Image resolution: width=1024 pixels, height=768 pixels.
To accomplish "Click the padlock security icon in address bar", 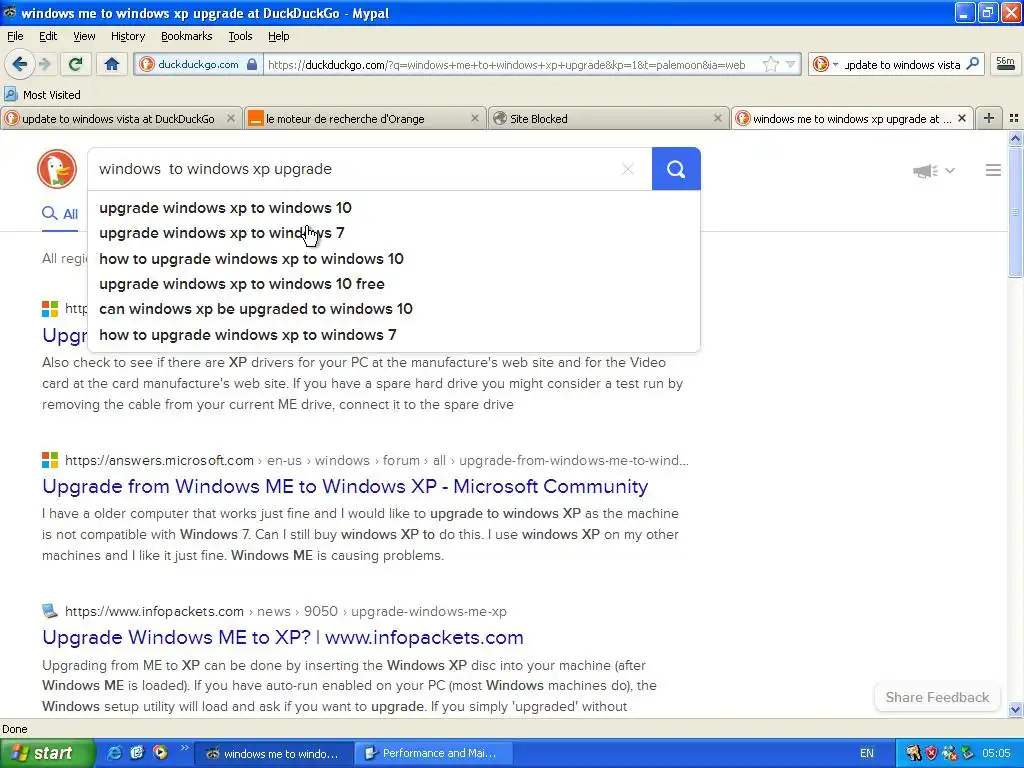I will click(x=252, y=64).
